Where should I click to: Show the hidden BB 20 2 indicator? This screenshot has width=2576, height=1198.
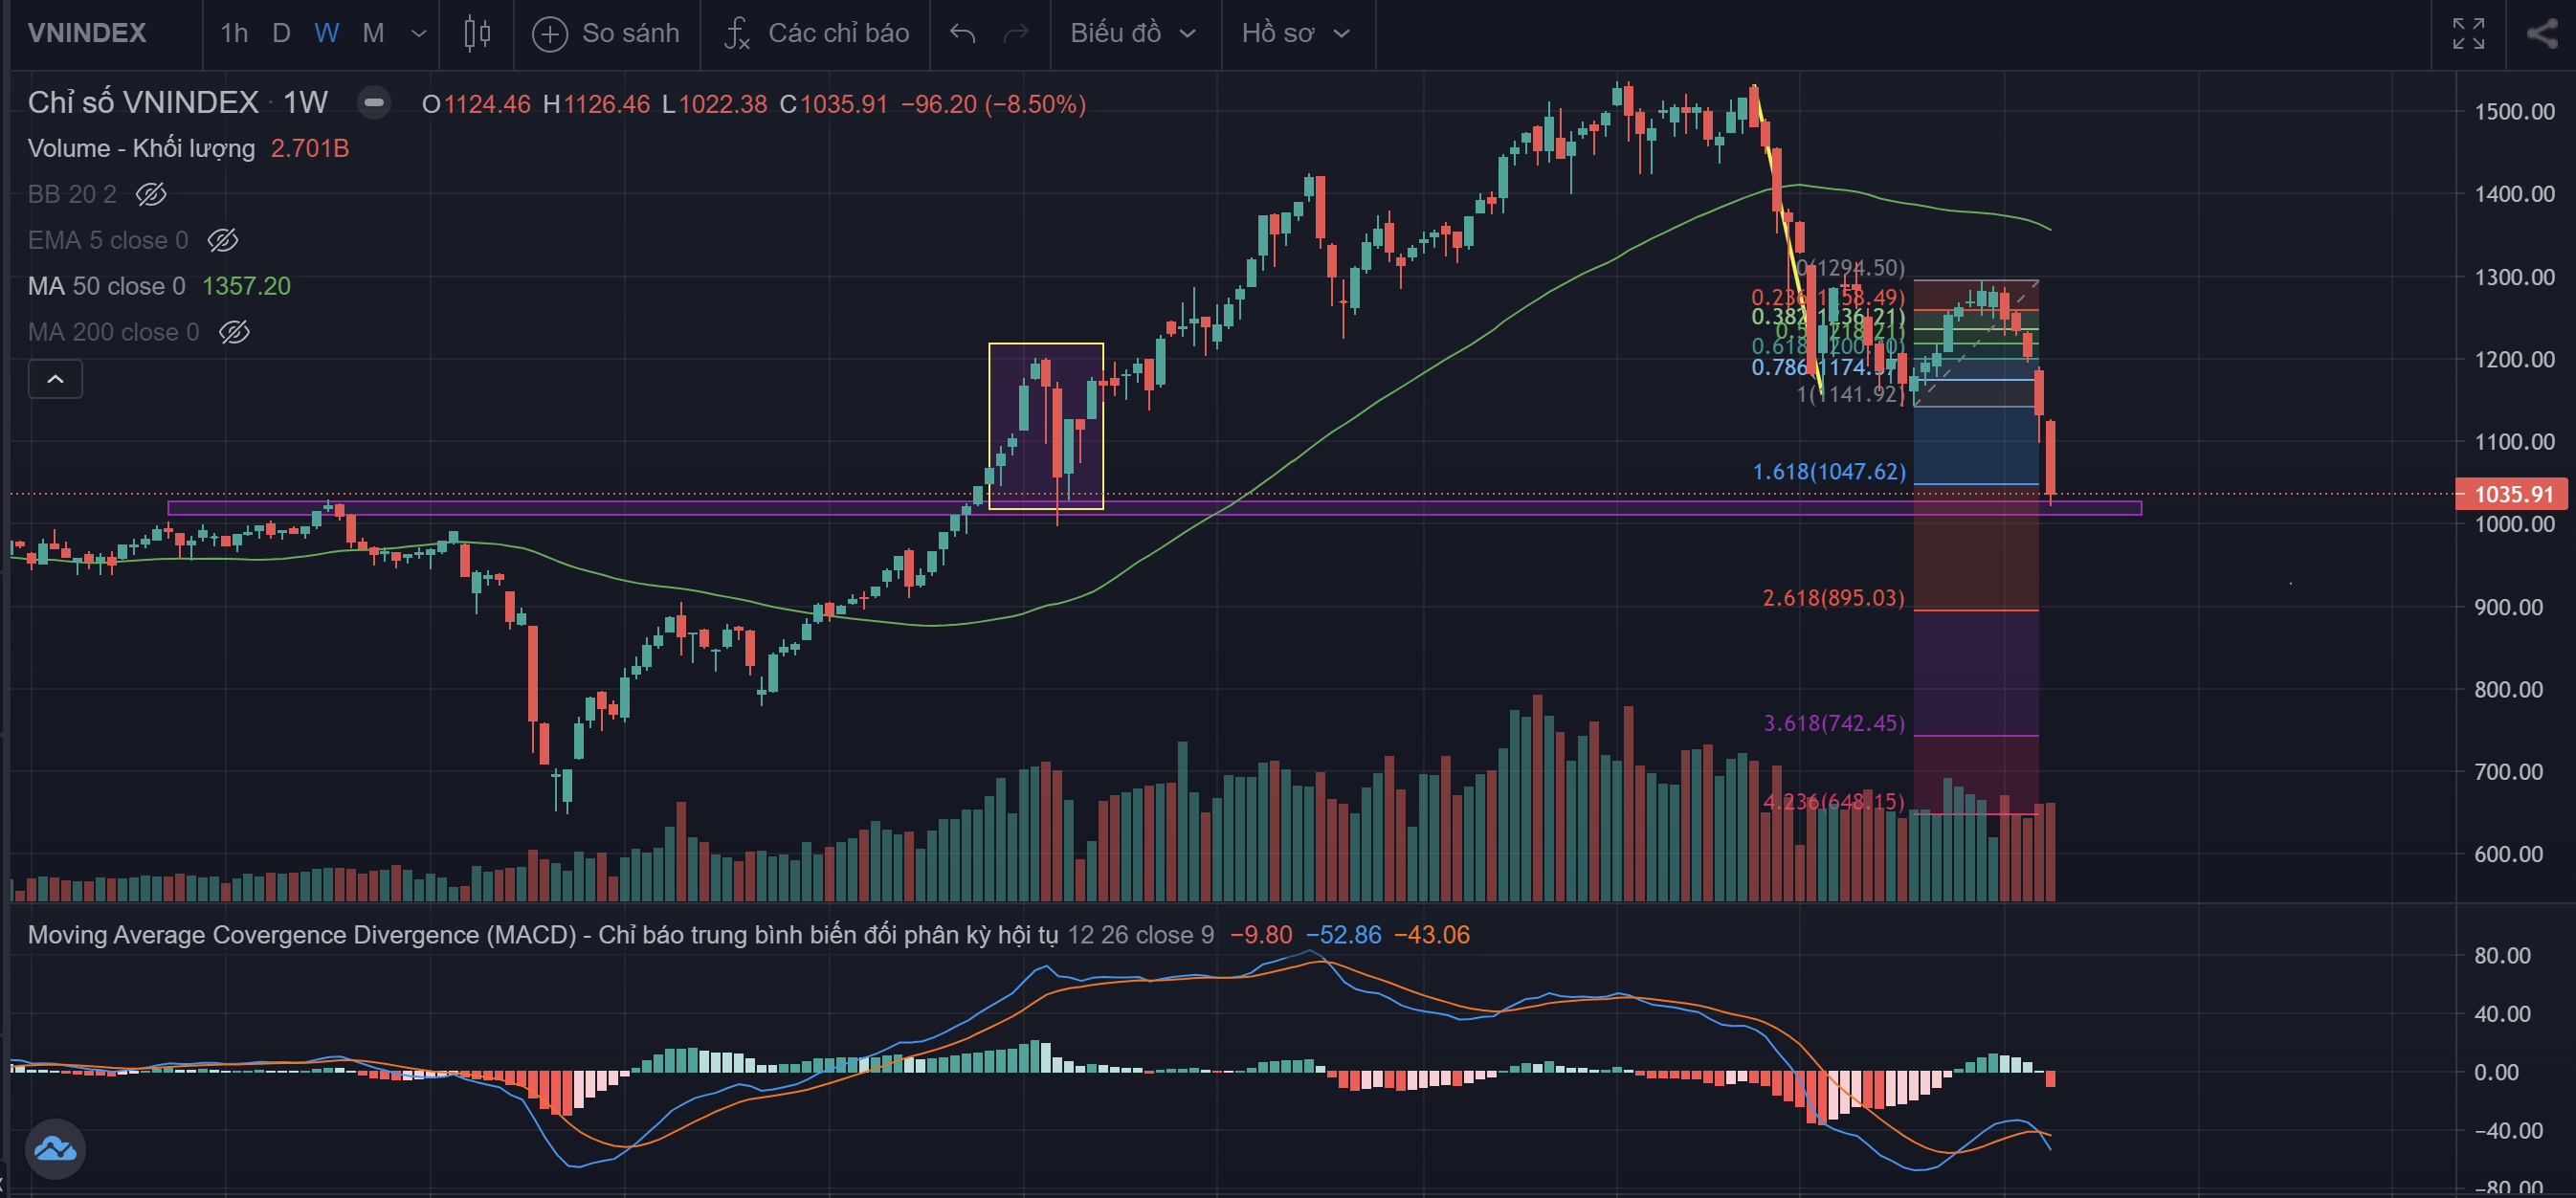151,194
